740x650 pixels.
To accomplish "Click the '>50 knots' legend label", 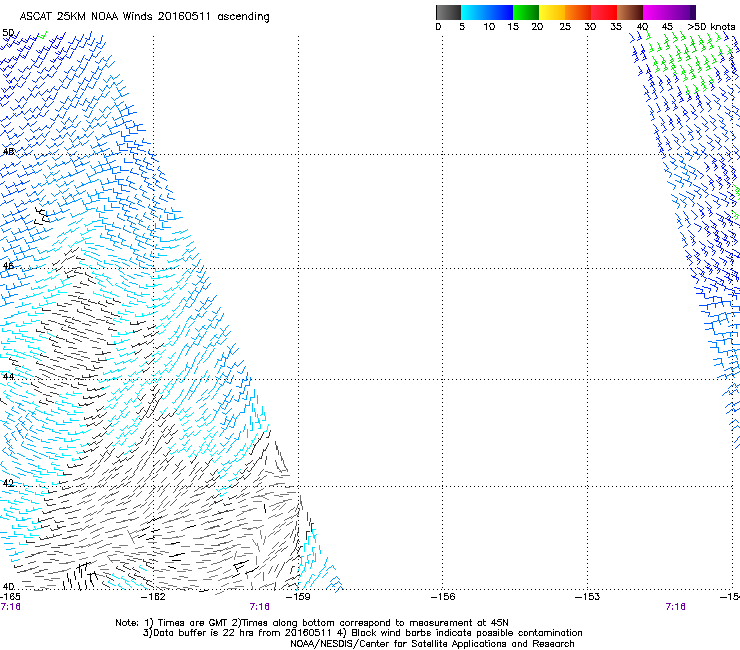I will tap(711, 27).
